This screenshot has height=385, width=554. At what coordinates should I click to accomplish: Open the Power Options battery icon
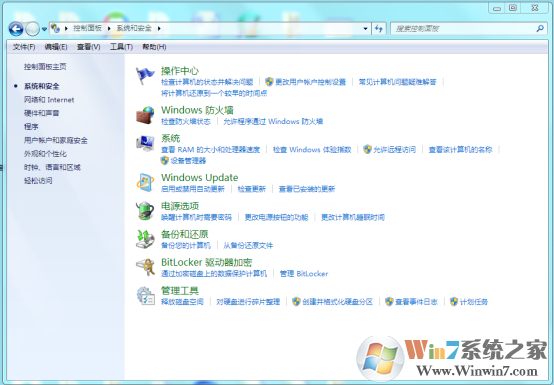(145, 211)
